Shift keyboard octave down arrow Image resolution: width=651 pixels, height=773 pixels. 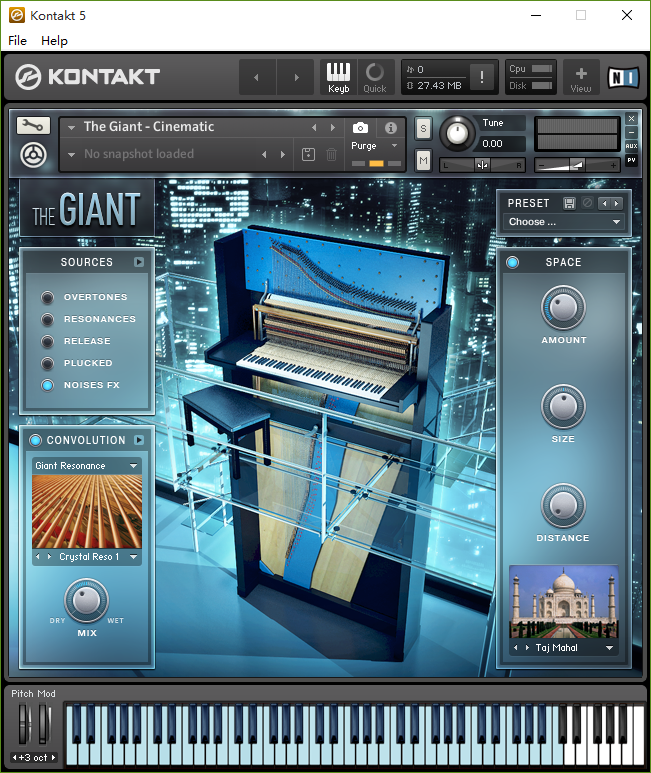(x=15, y=757)
